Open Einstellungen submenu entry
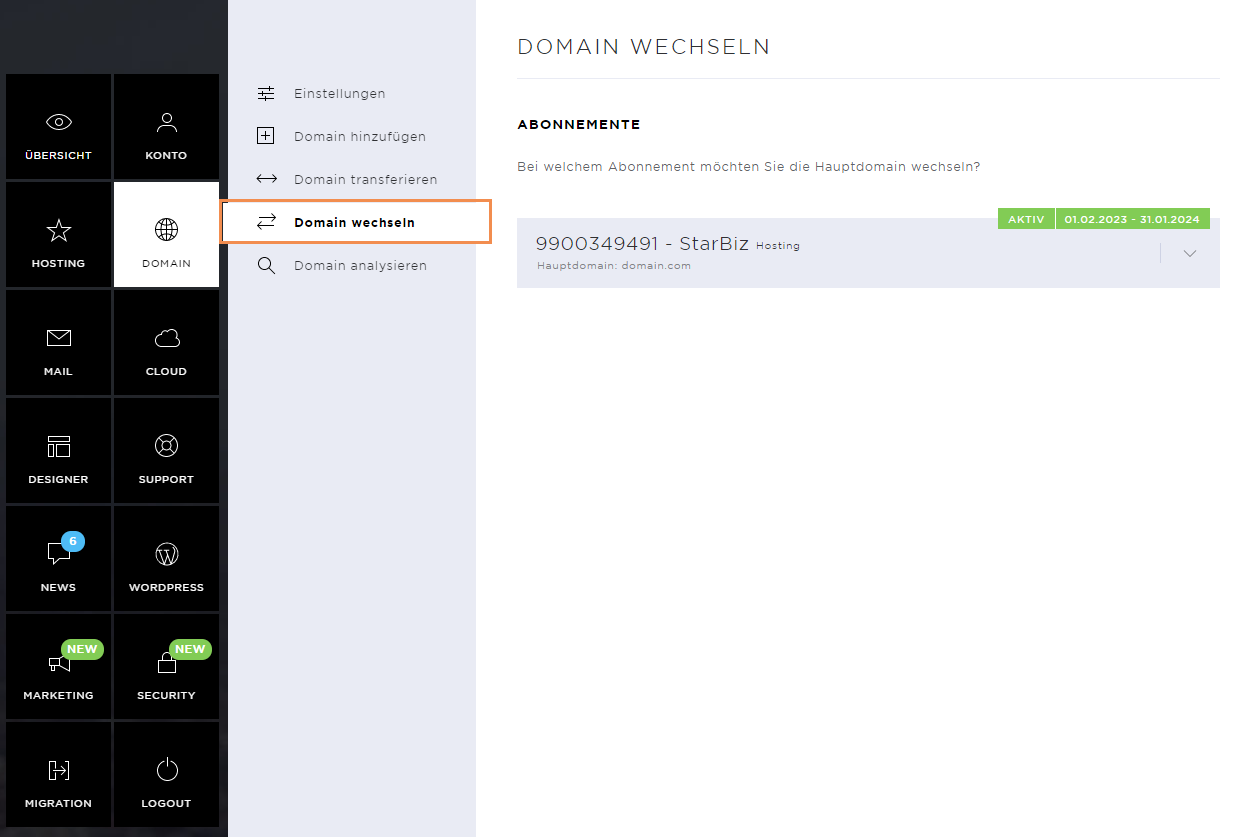This screenshot has height=837, width=1256. [340, 93]
